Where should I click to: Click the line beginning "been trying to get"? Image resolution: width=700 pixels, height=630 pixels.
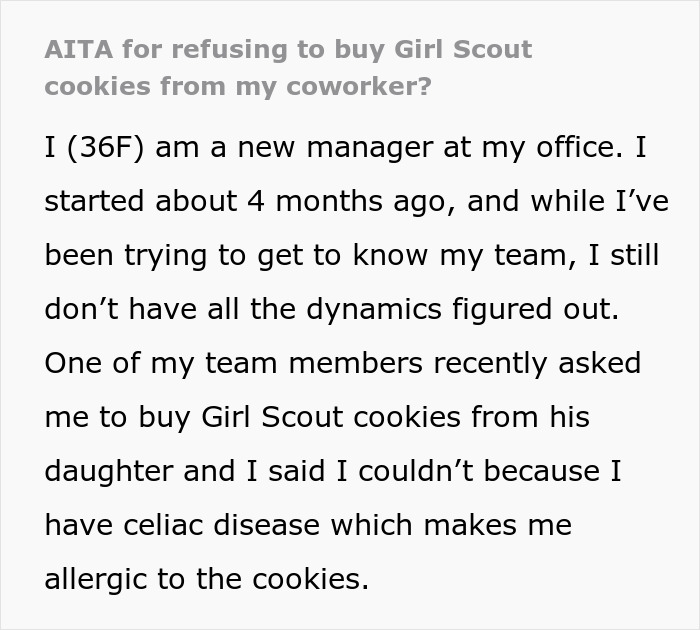tap(350, 256)
